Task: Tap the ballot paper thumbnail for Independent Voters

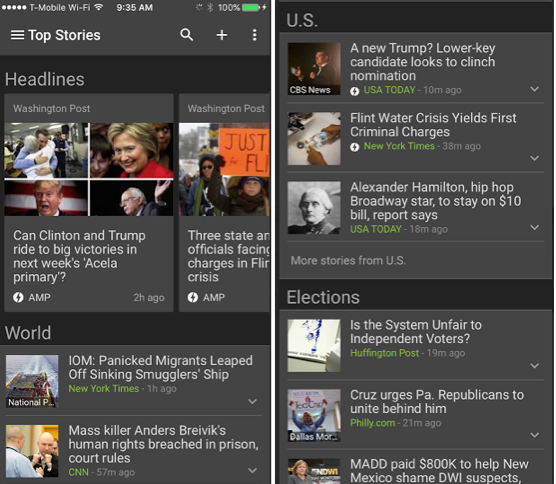Action: pos(314,346)
